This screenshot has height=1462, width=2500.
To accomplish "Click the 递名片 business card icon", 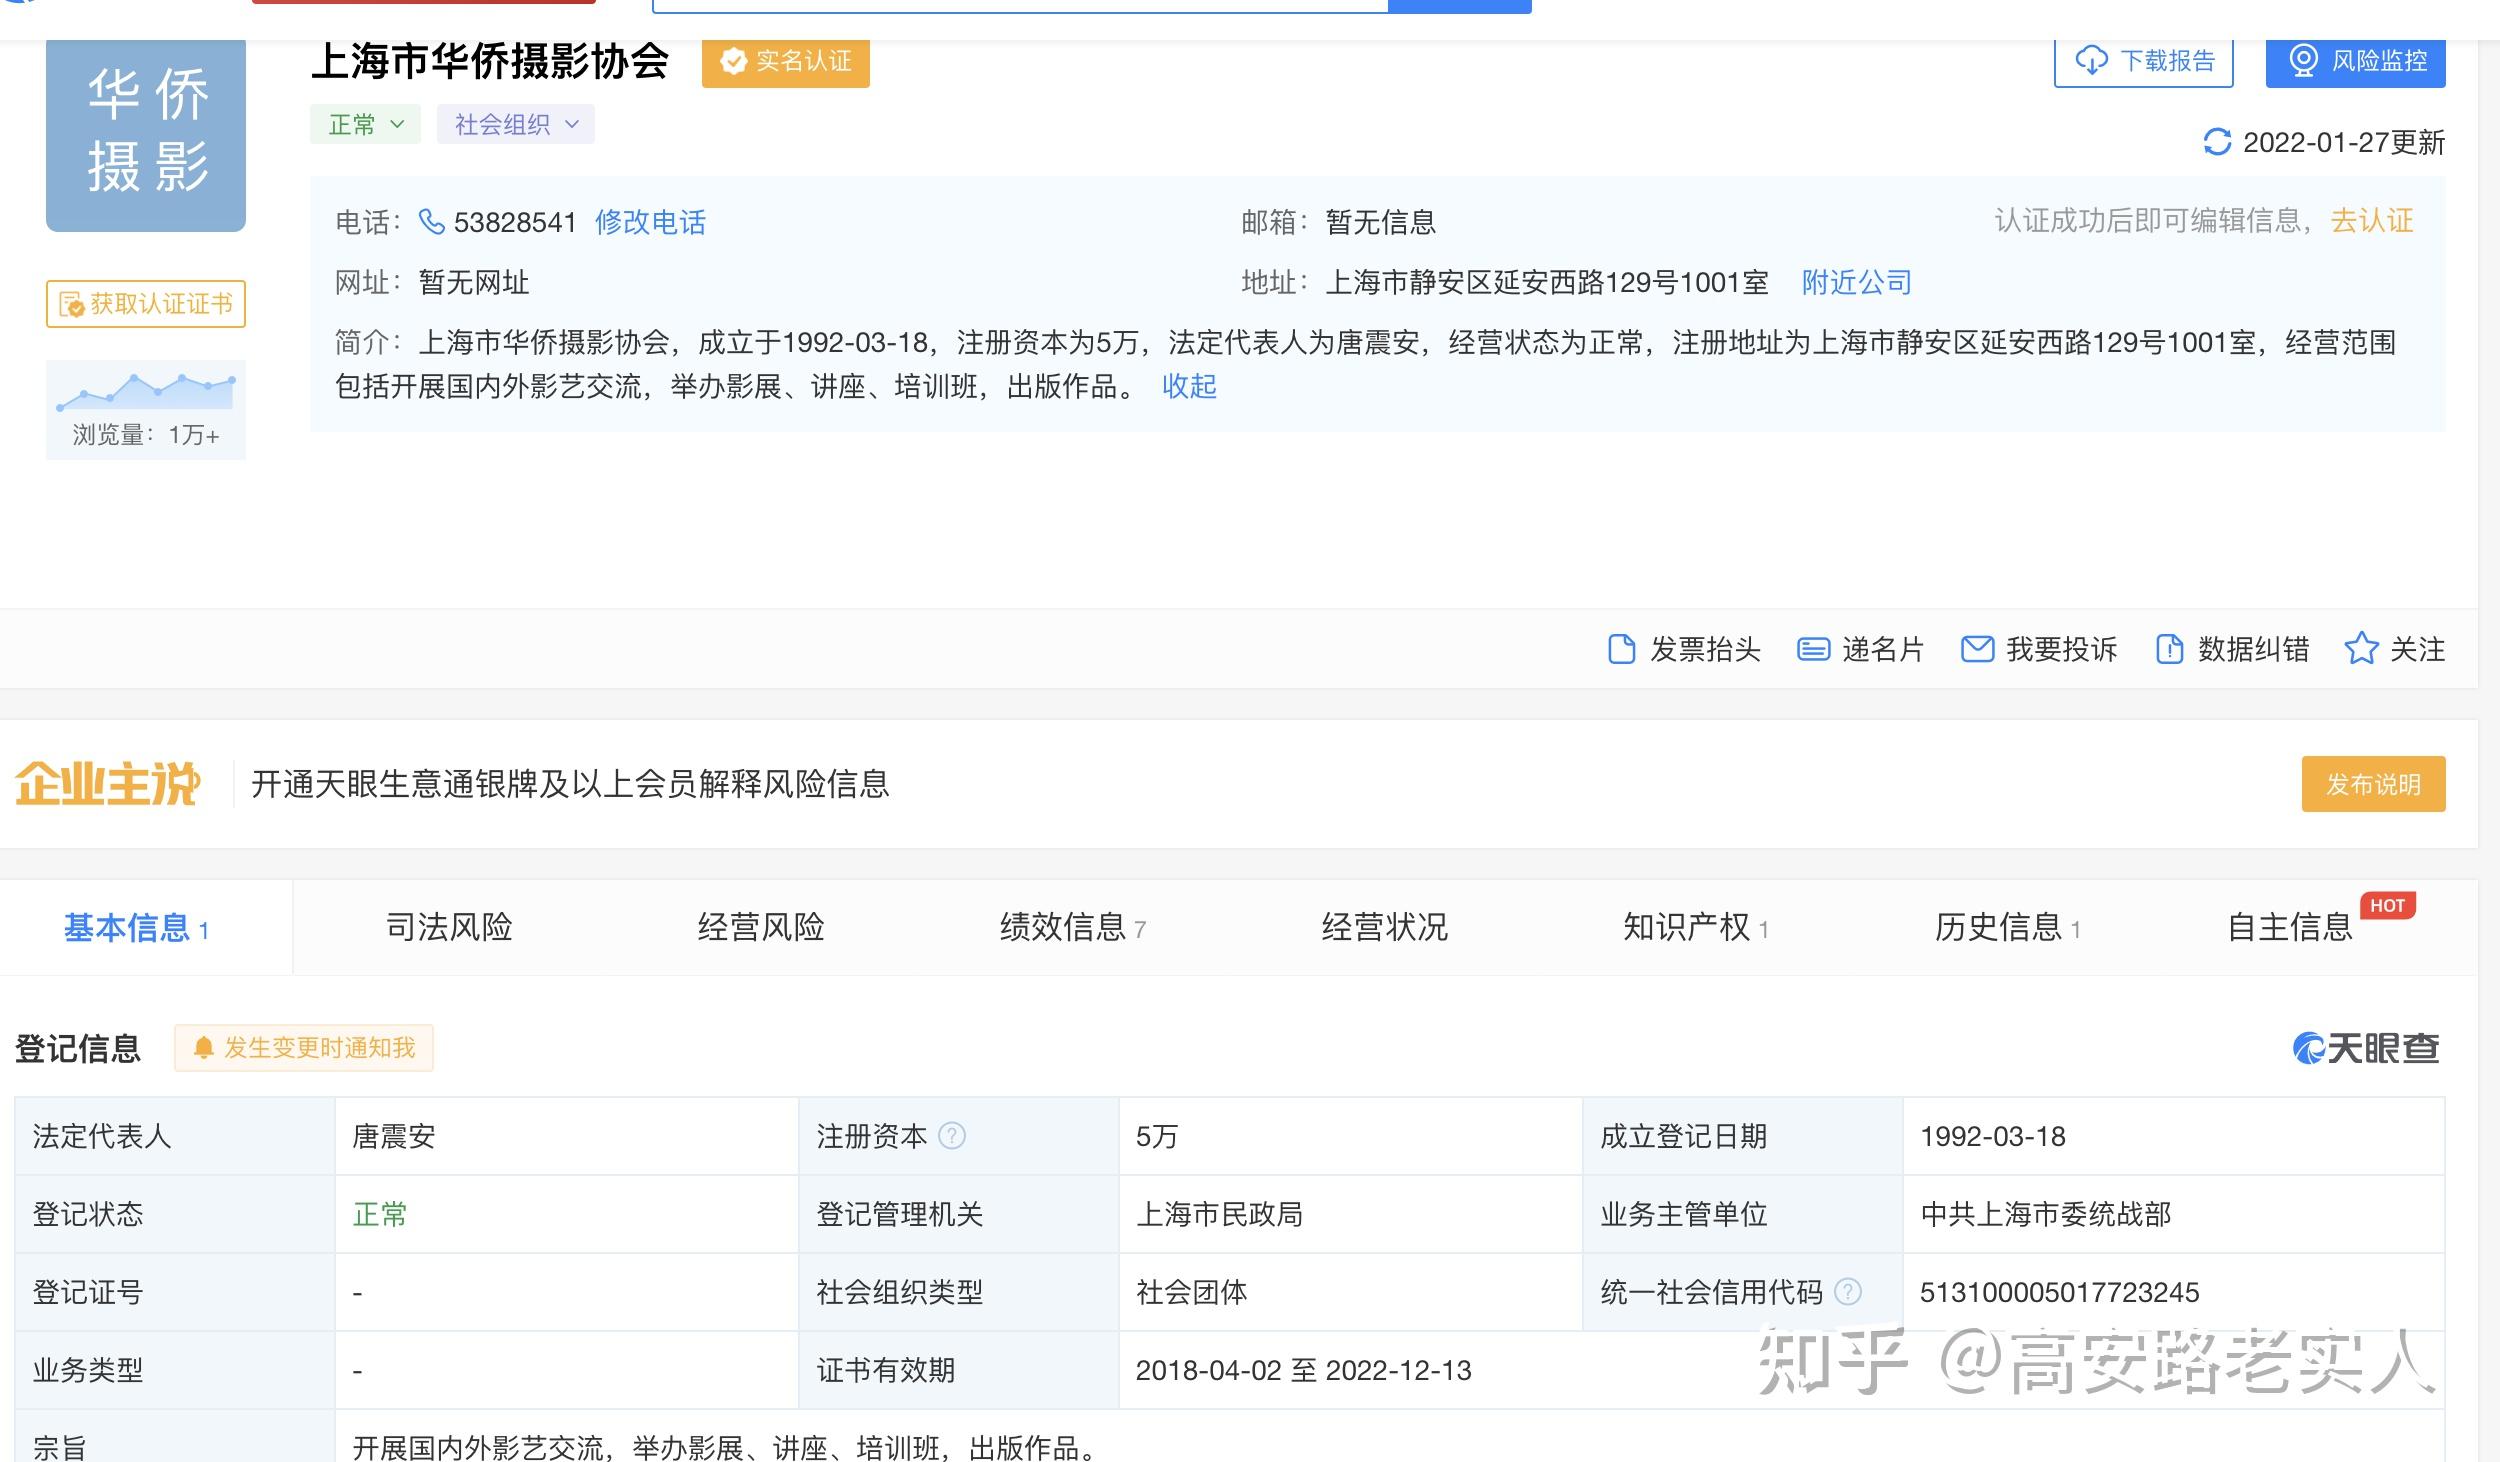I will pos(1813,649).
